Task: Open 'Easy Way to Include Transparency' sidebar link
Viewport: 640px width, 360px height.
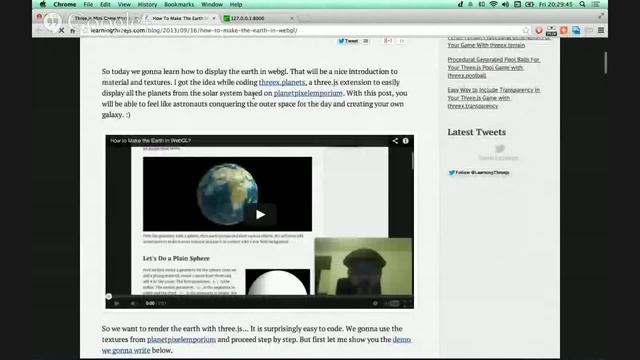Action: coord(493,98)
